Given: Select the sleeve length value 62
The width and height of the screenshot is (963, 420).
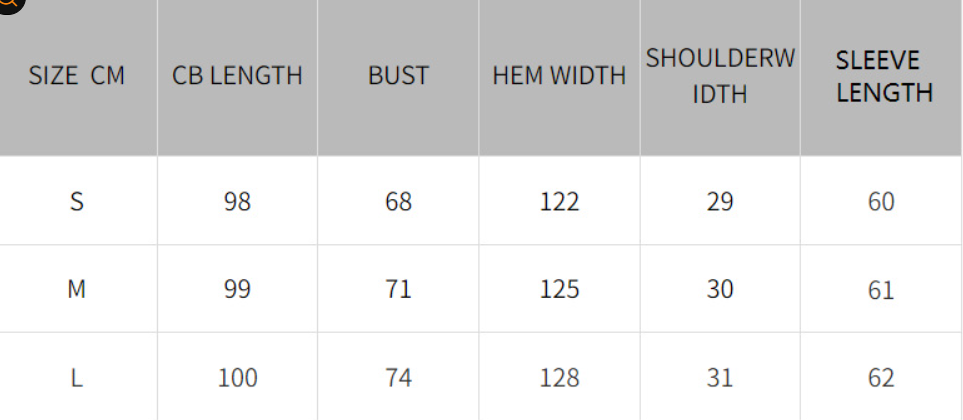Looking at the screenshot, I should [x=881, y=378].
